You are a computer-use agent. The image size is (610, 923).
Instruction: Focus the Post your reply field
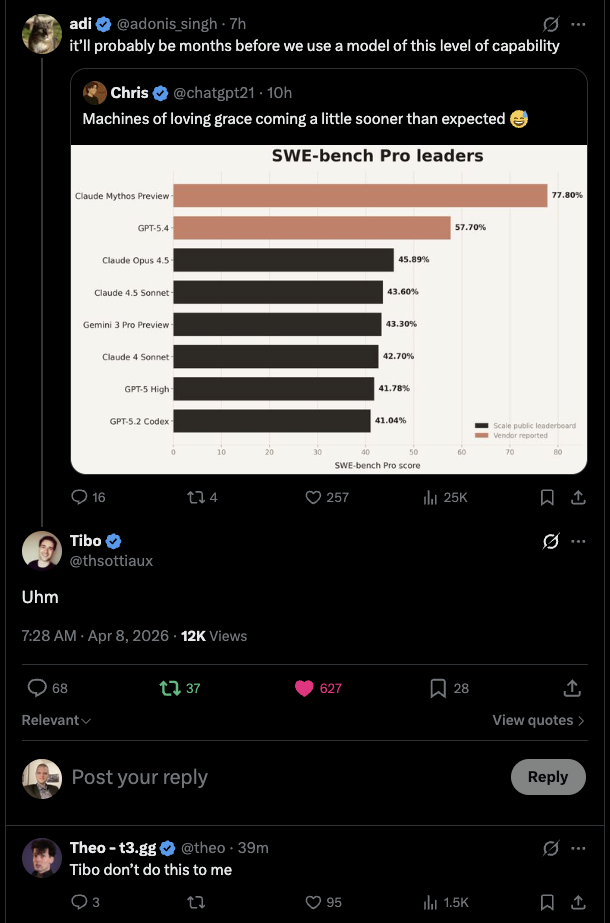point(289,777)
